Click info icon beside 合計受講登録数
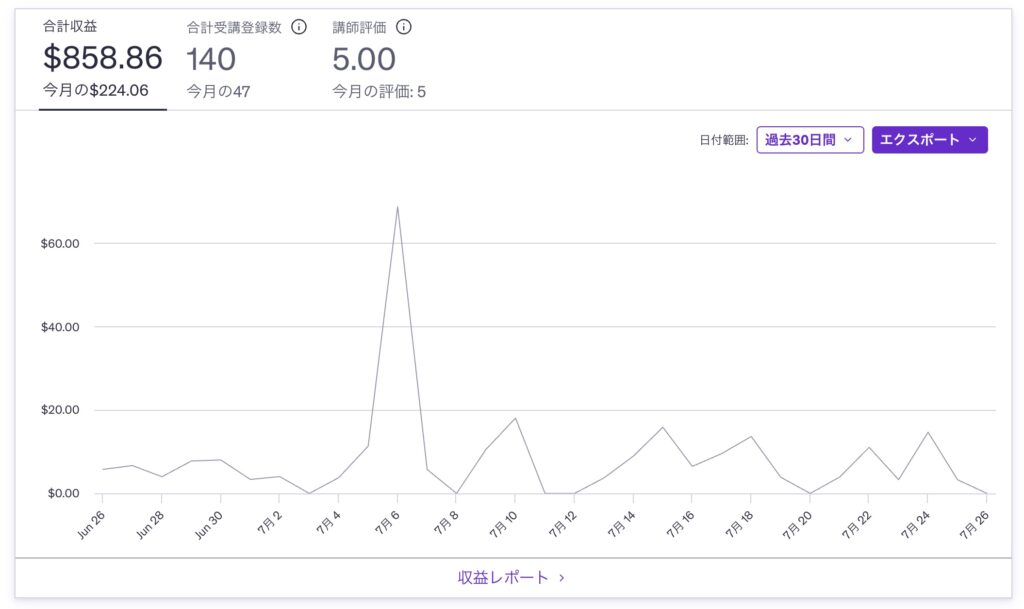This screenshot has height=609, width=1024. click(298, 27)
